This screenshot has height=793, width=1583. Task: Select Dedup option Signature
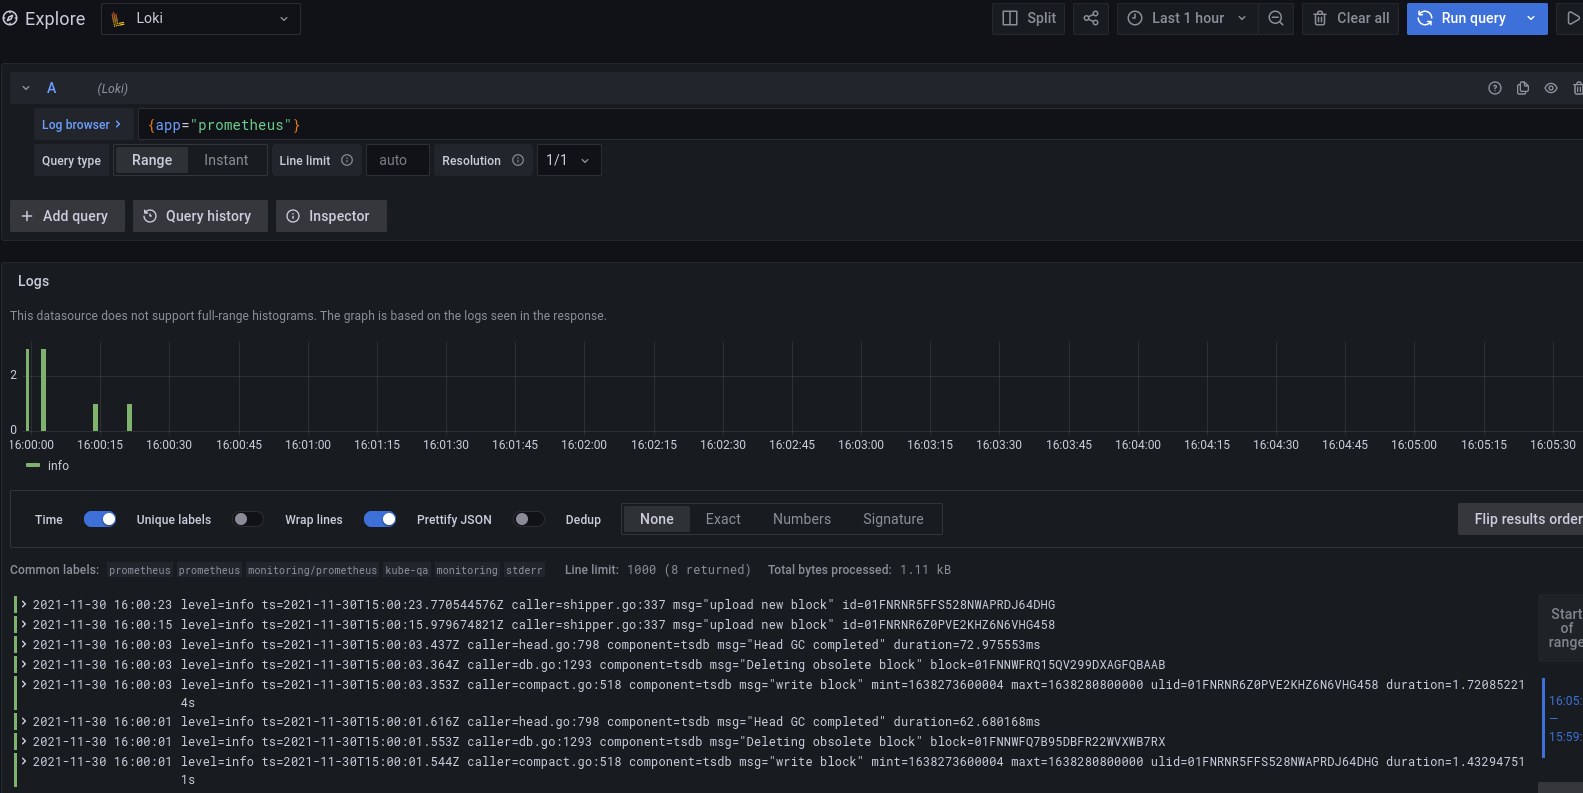[893, 519]
